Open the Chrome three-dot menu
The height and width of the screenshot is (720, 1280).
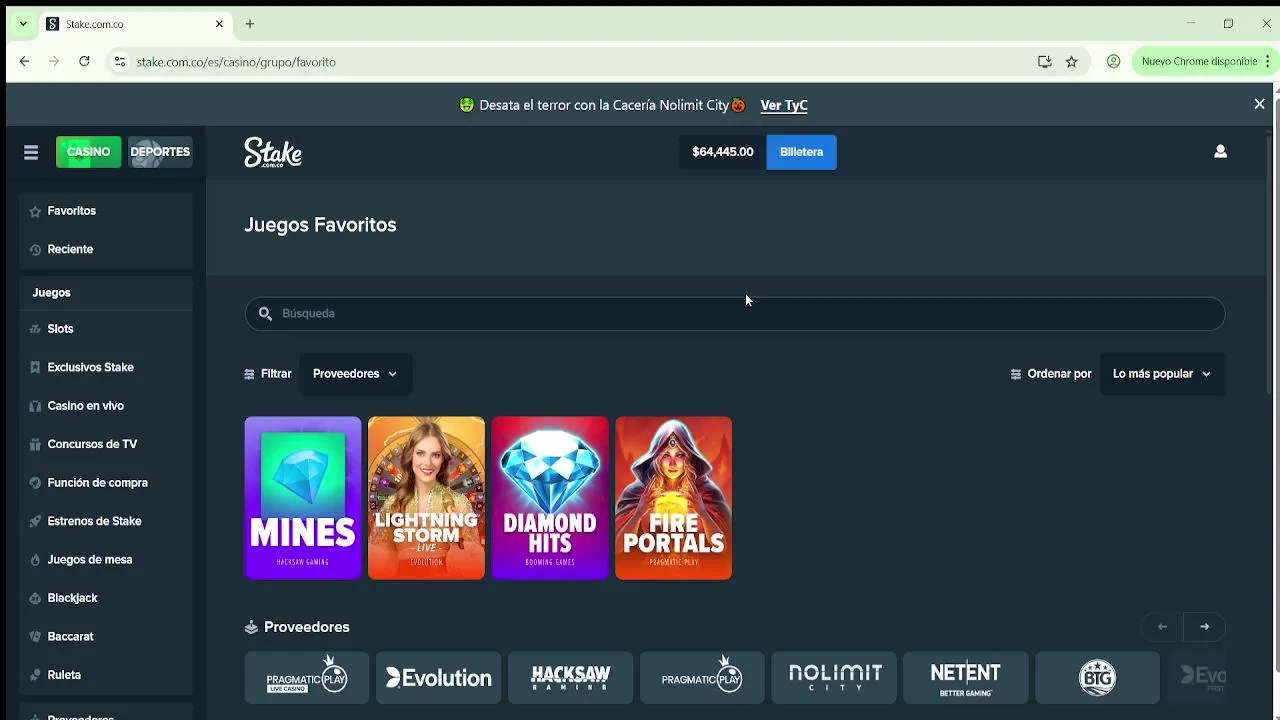click(x=1268, y=62)
